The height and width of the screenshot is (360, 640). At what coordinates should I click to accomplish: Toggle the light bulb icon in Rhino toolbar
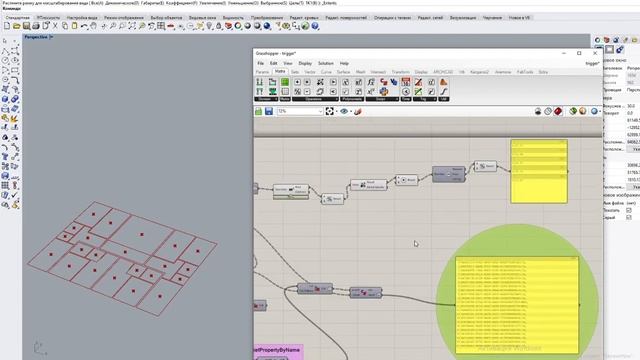point(209,26)
